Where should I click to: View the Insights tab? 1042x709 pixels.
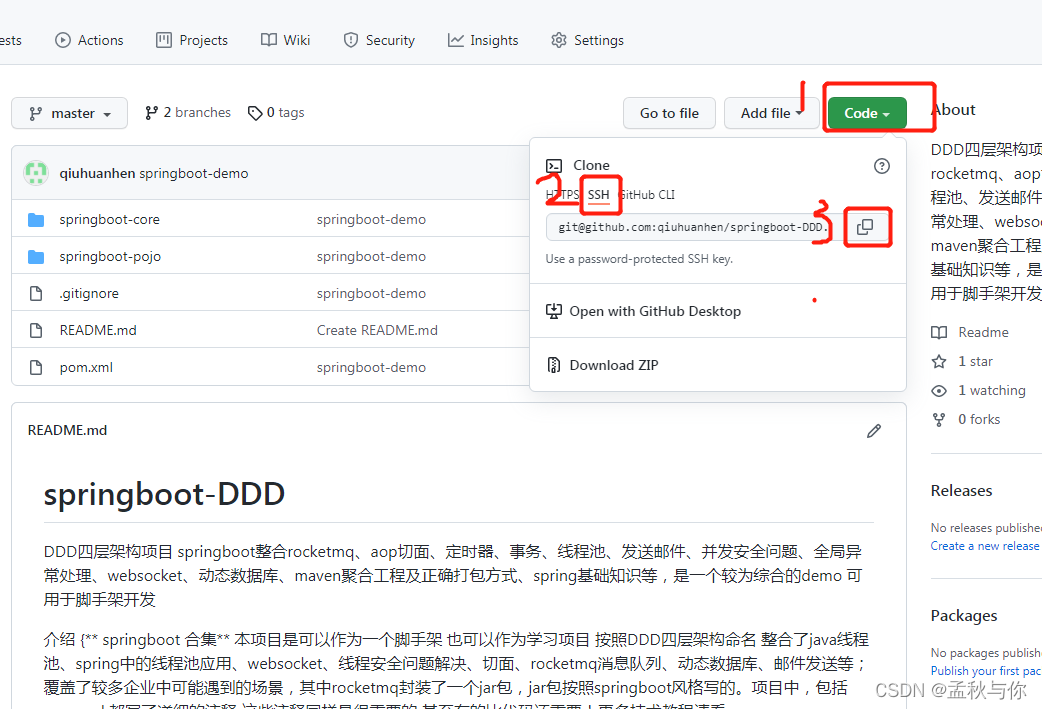pos(483,40)
